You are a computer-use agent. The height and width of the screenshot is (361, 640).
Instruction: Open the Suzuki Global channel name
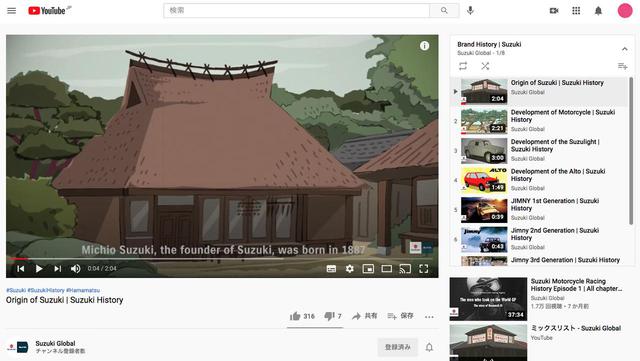(55, 343)
